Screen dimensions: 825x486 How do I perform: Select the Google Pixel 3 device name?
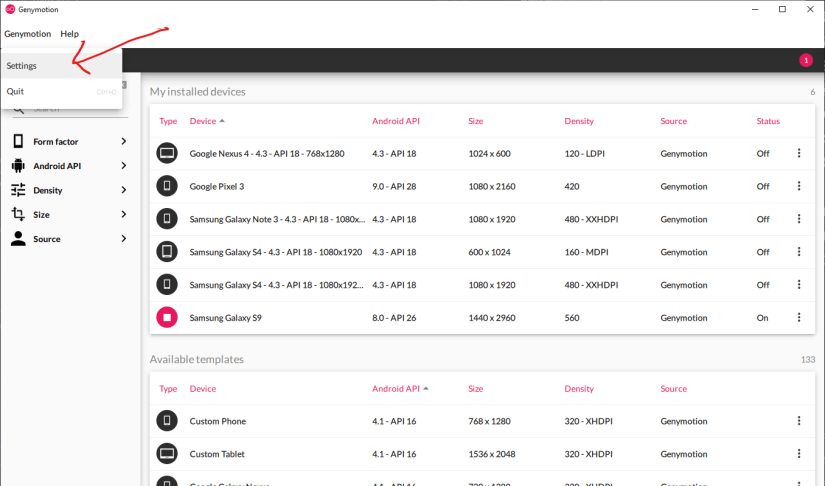217,186
